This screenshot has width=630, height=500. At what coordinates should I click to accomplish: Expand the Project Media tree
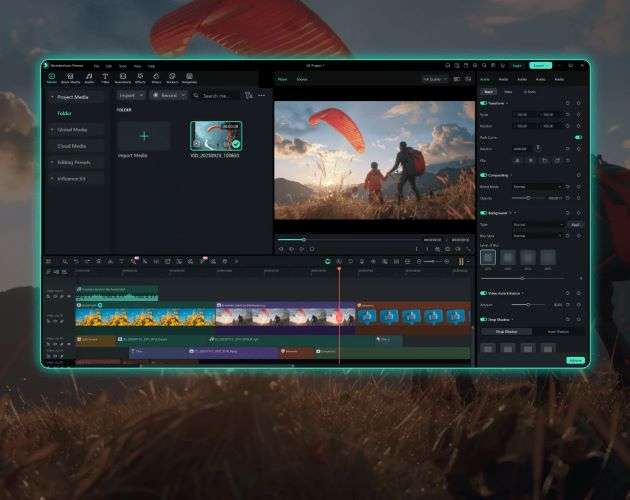pos(52,97)
